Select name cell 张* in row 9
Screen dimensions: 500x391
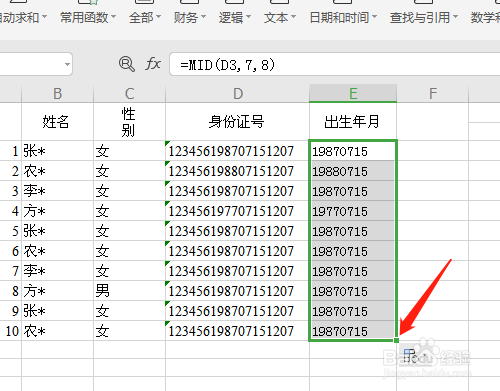coord(58,311)
